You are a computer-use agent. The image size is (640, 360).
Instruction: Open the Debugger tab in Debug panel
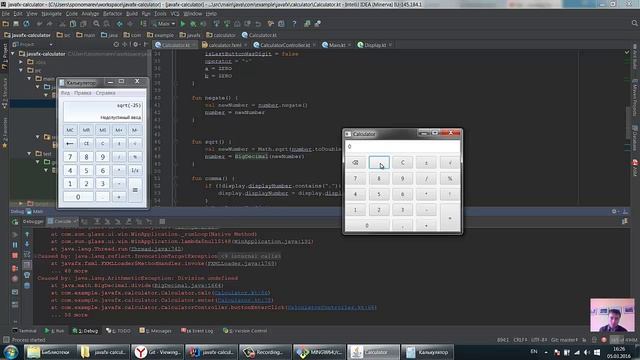tap(33, 221)
